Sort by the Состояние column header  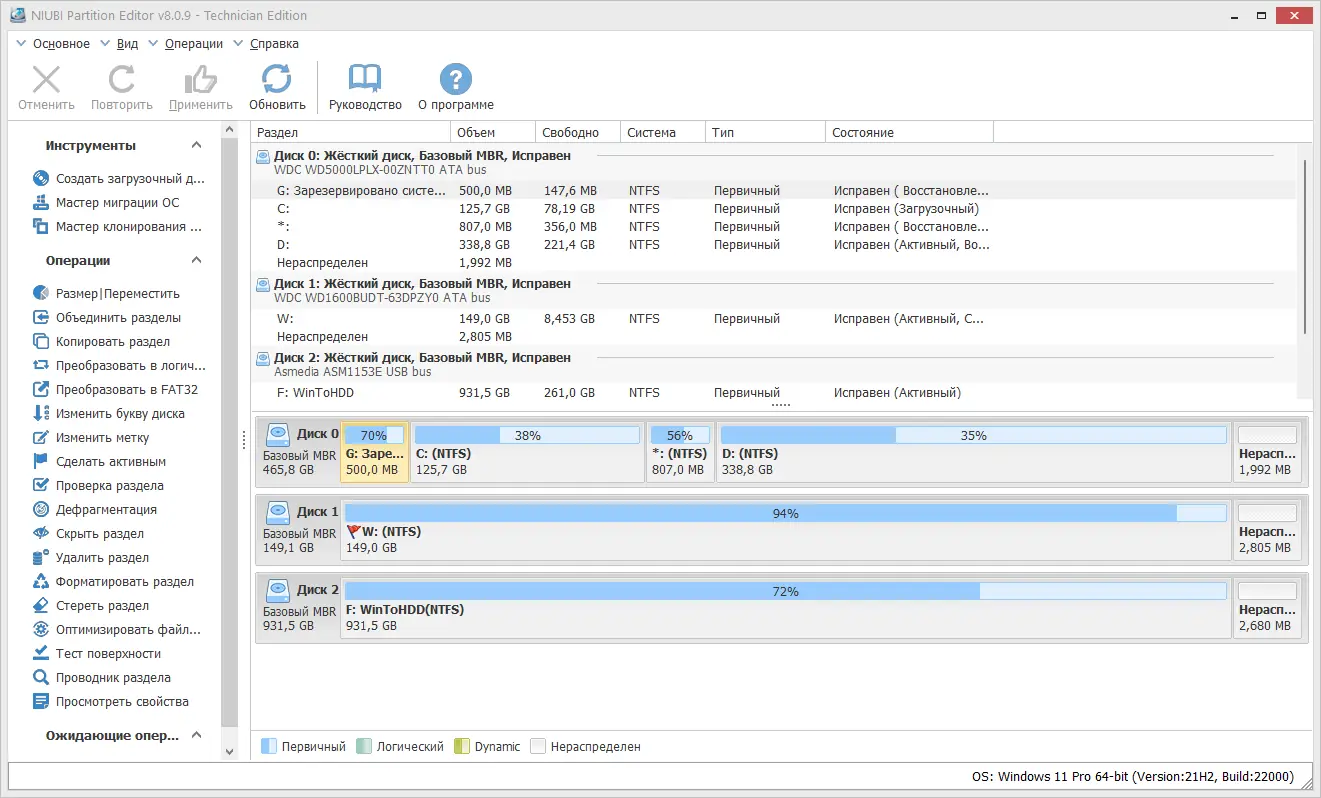pos(910,133)
